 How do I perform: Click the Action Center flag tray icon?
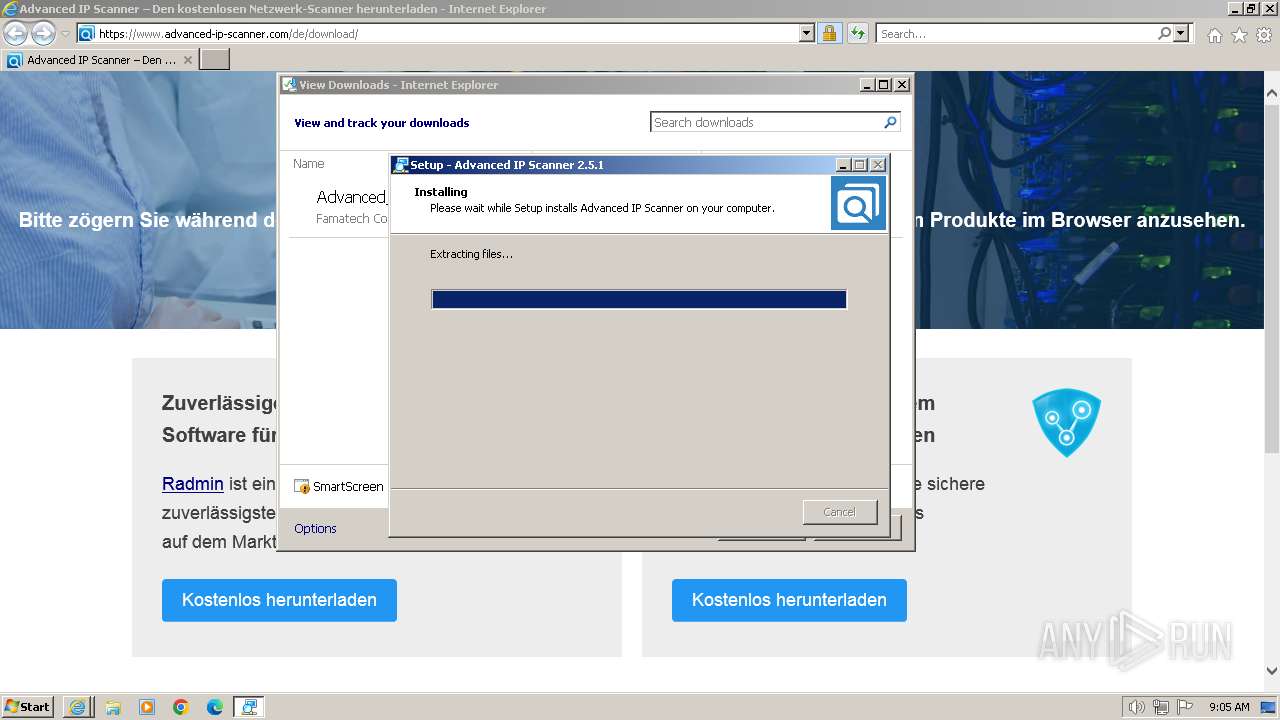(1183, 707)
